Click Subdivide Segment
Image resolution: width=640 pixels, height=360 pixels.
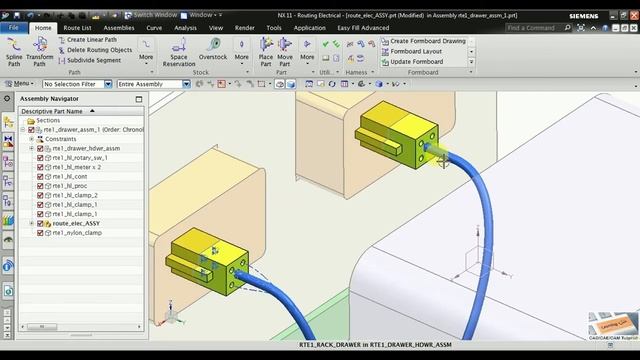pos(90,60)
